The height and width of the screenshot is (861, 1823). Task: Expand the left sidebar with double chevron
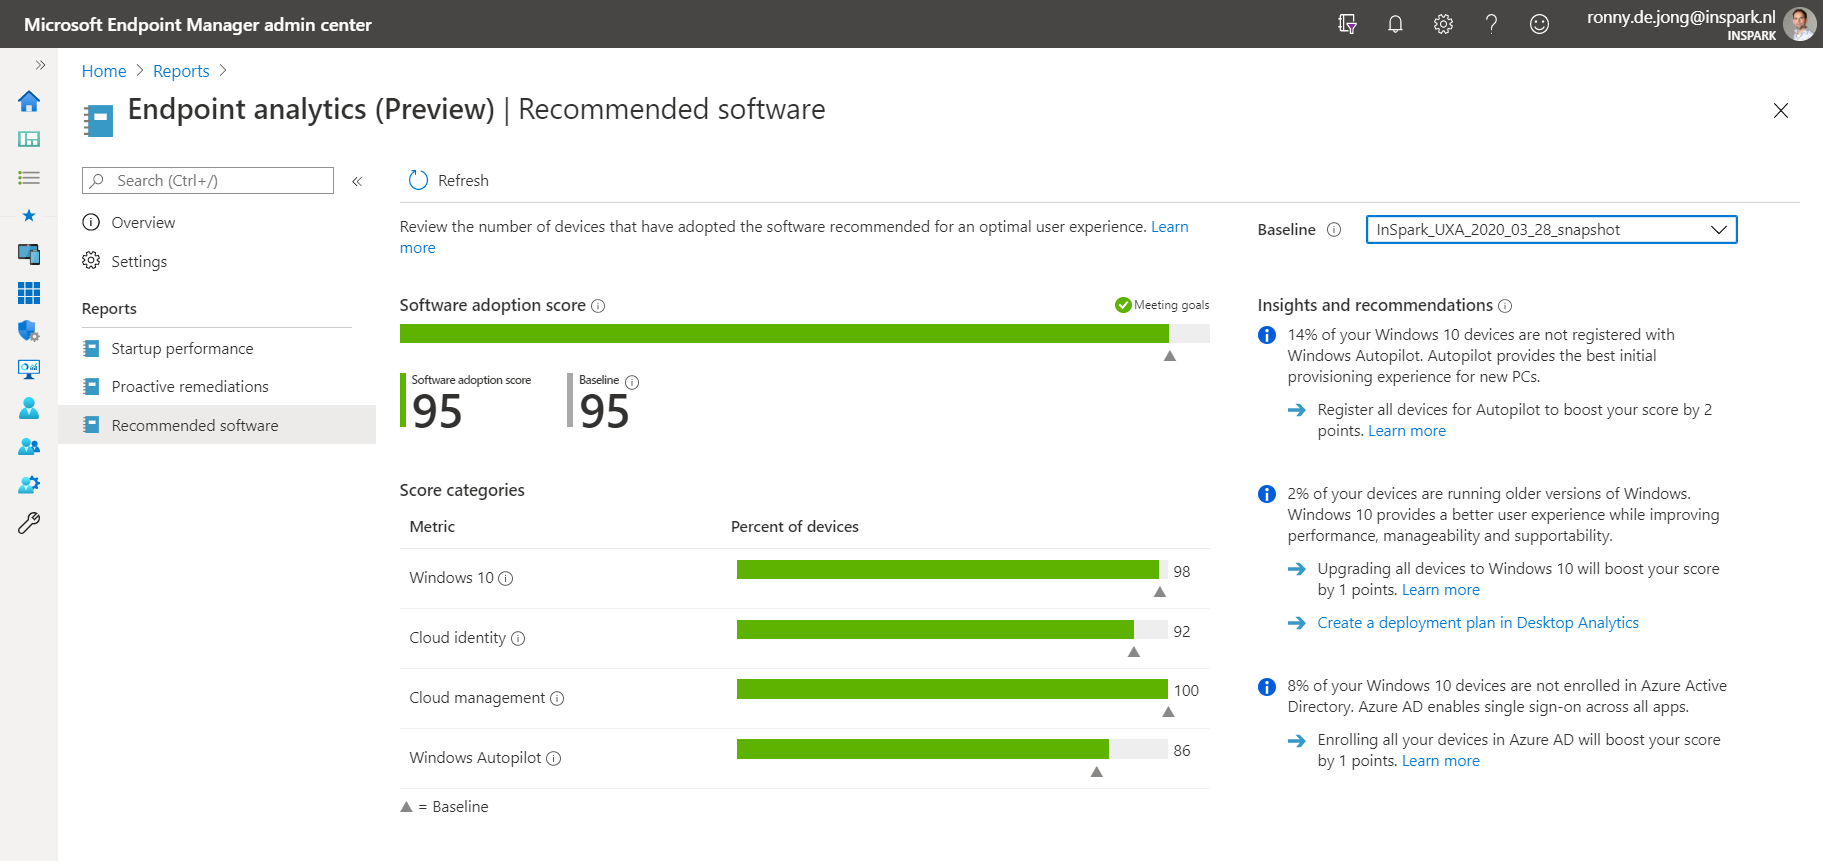[41, 65]
